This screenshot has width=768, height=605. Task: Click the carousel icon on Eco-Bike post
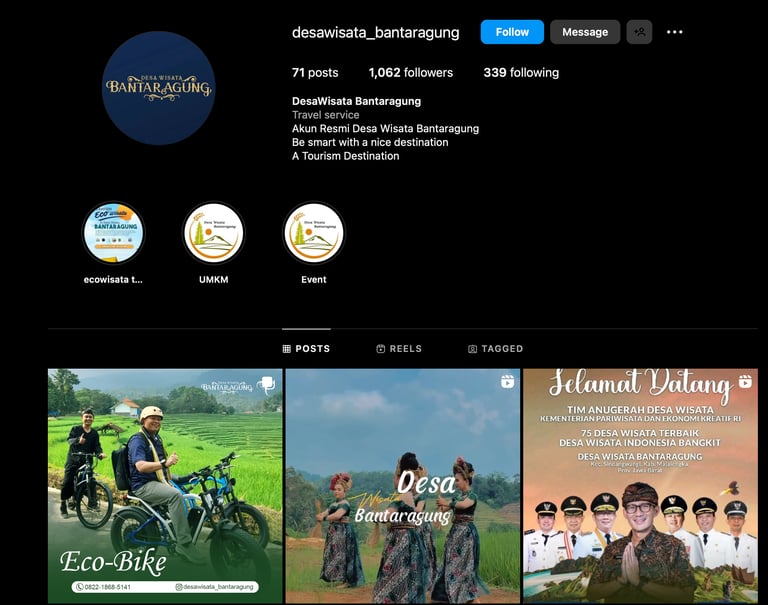[x=266, y=385]
